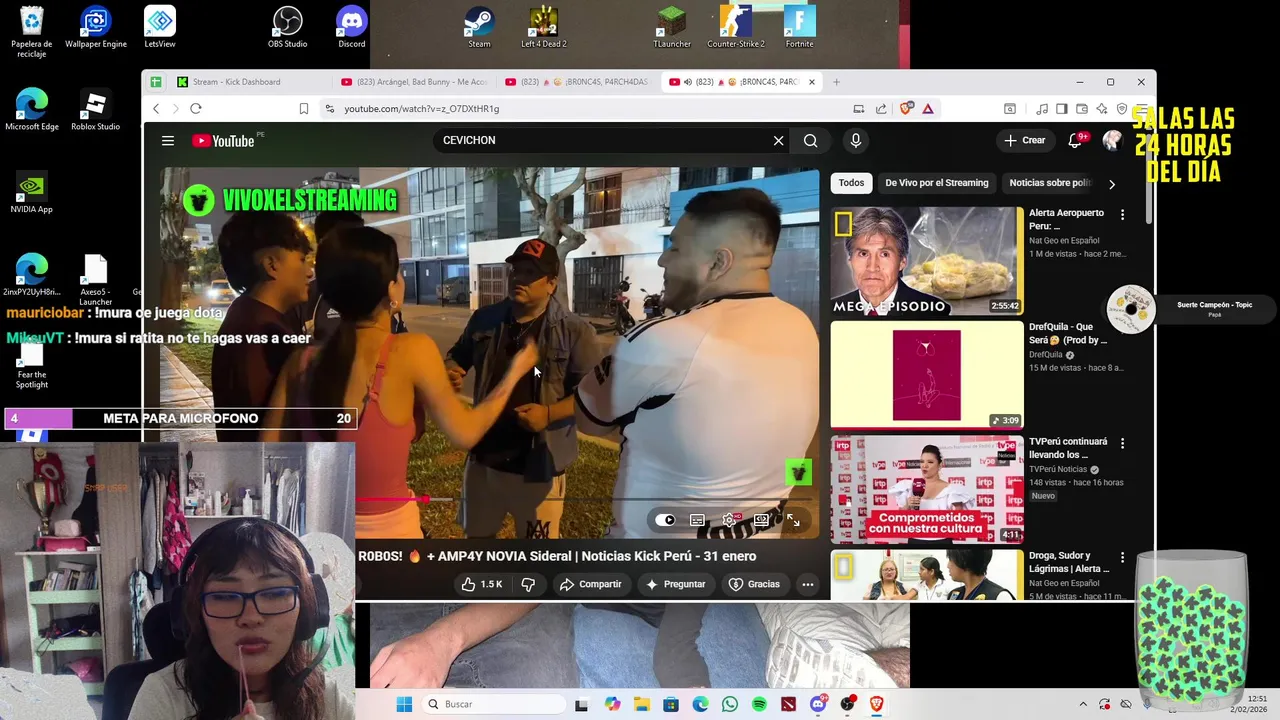Toggle video autoplay switch

(x=665, y=520)
